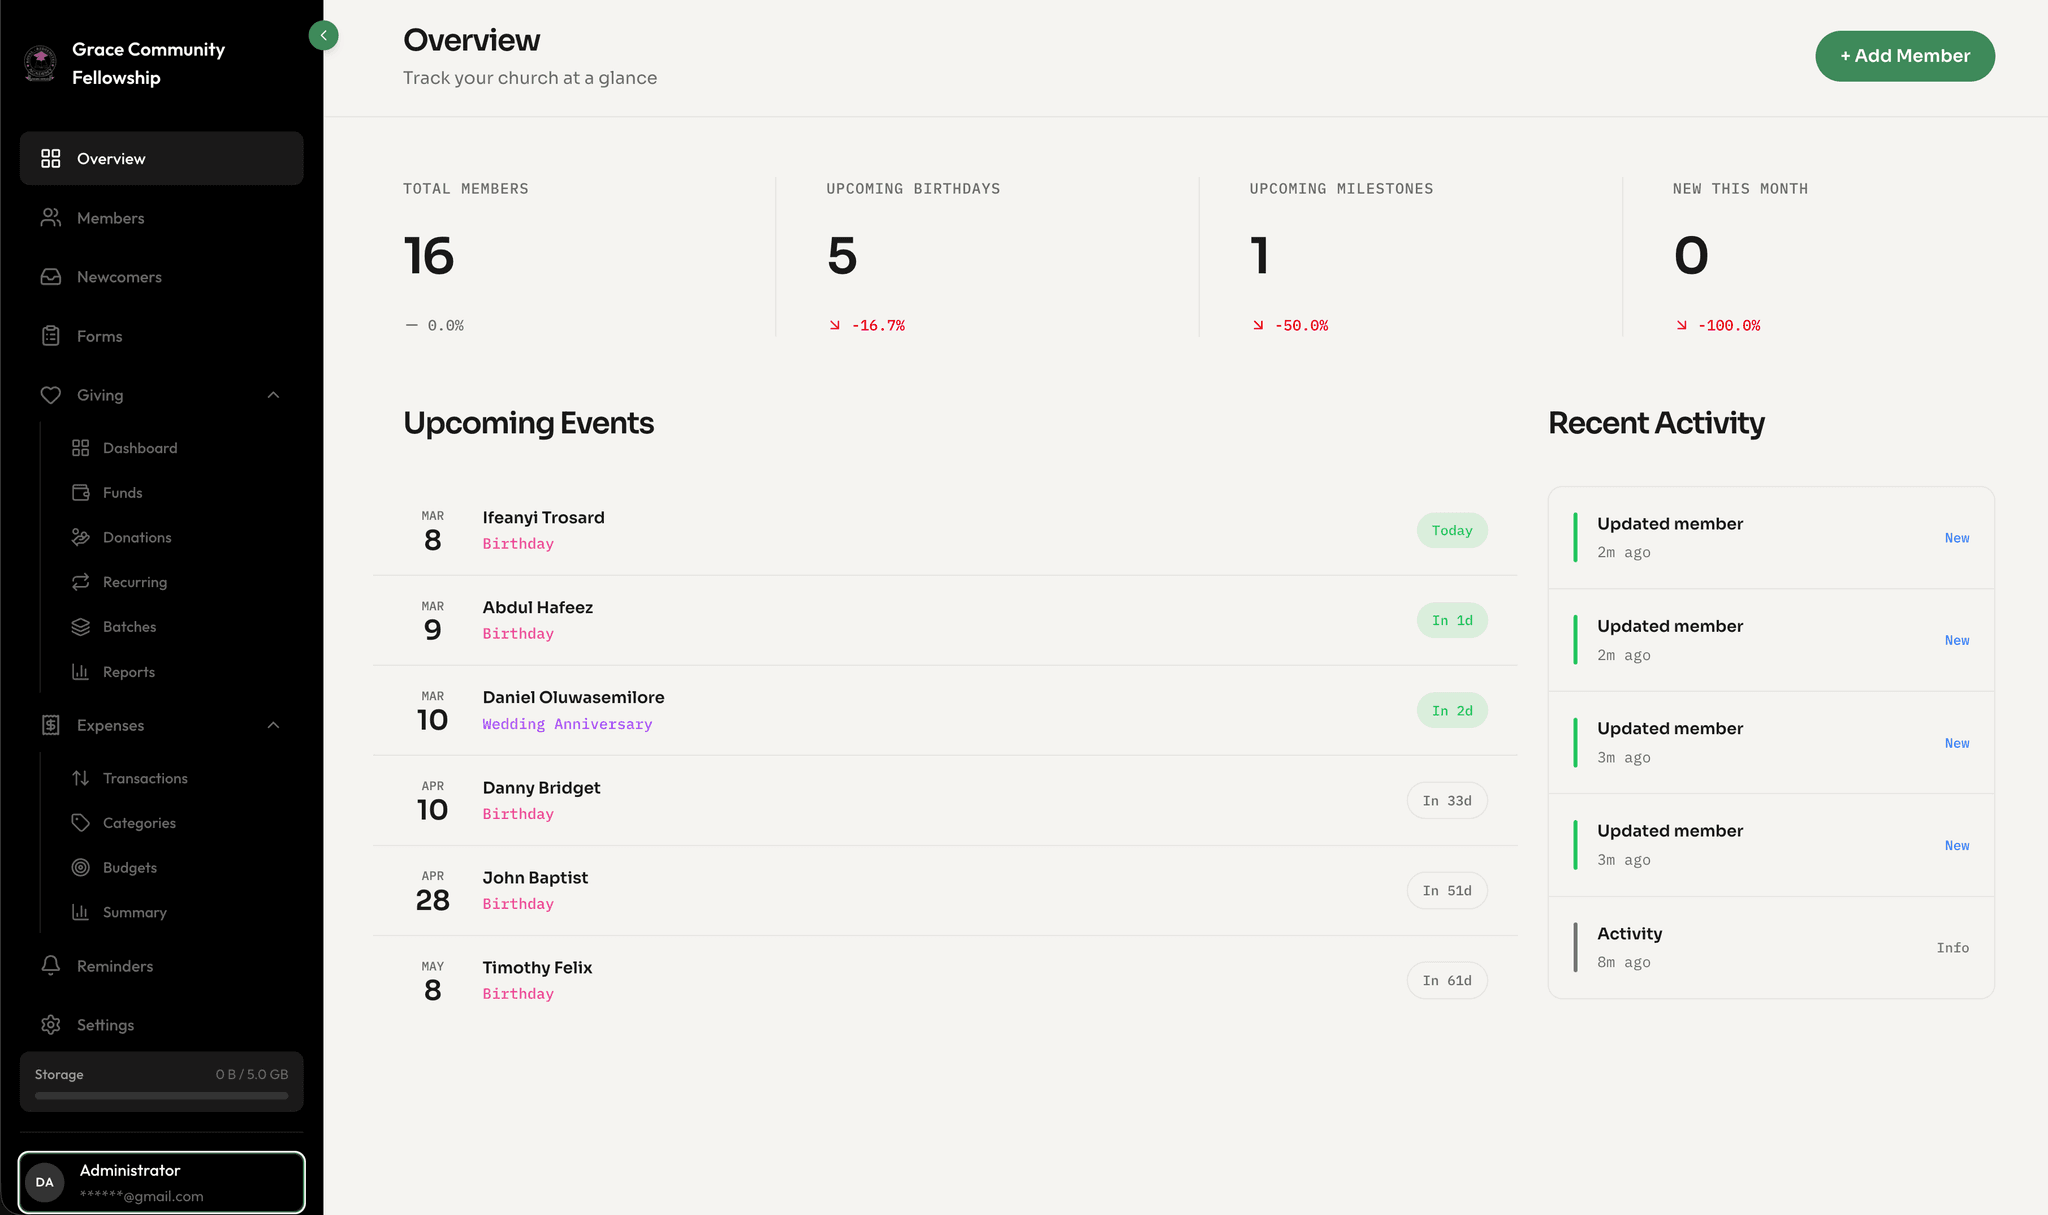Select the Recurring giving icon

(80, 581)
